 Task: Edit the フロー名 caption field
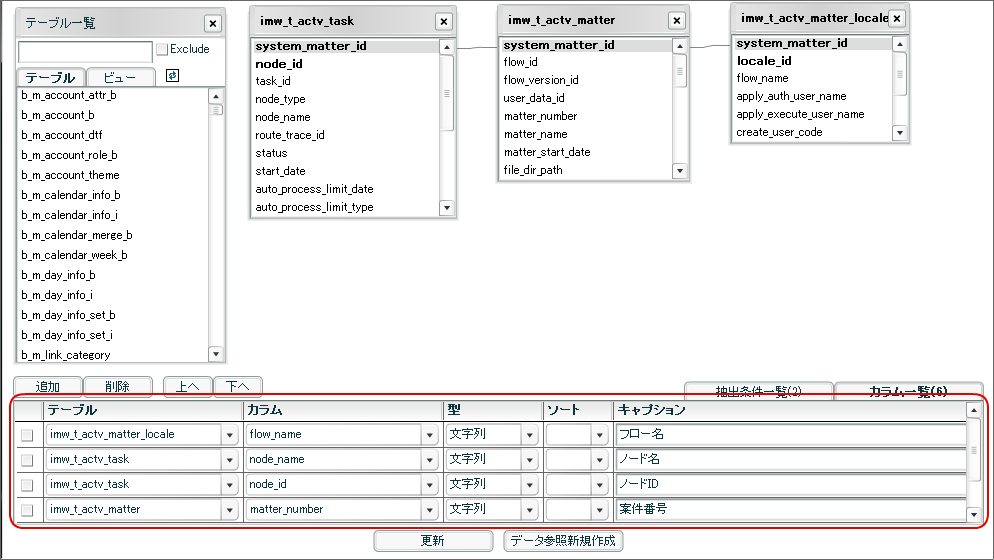(791, 434)
